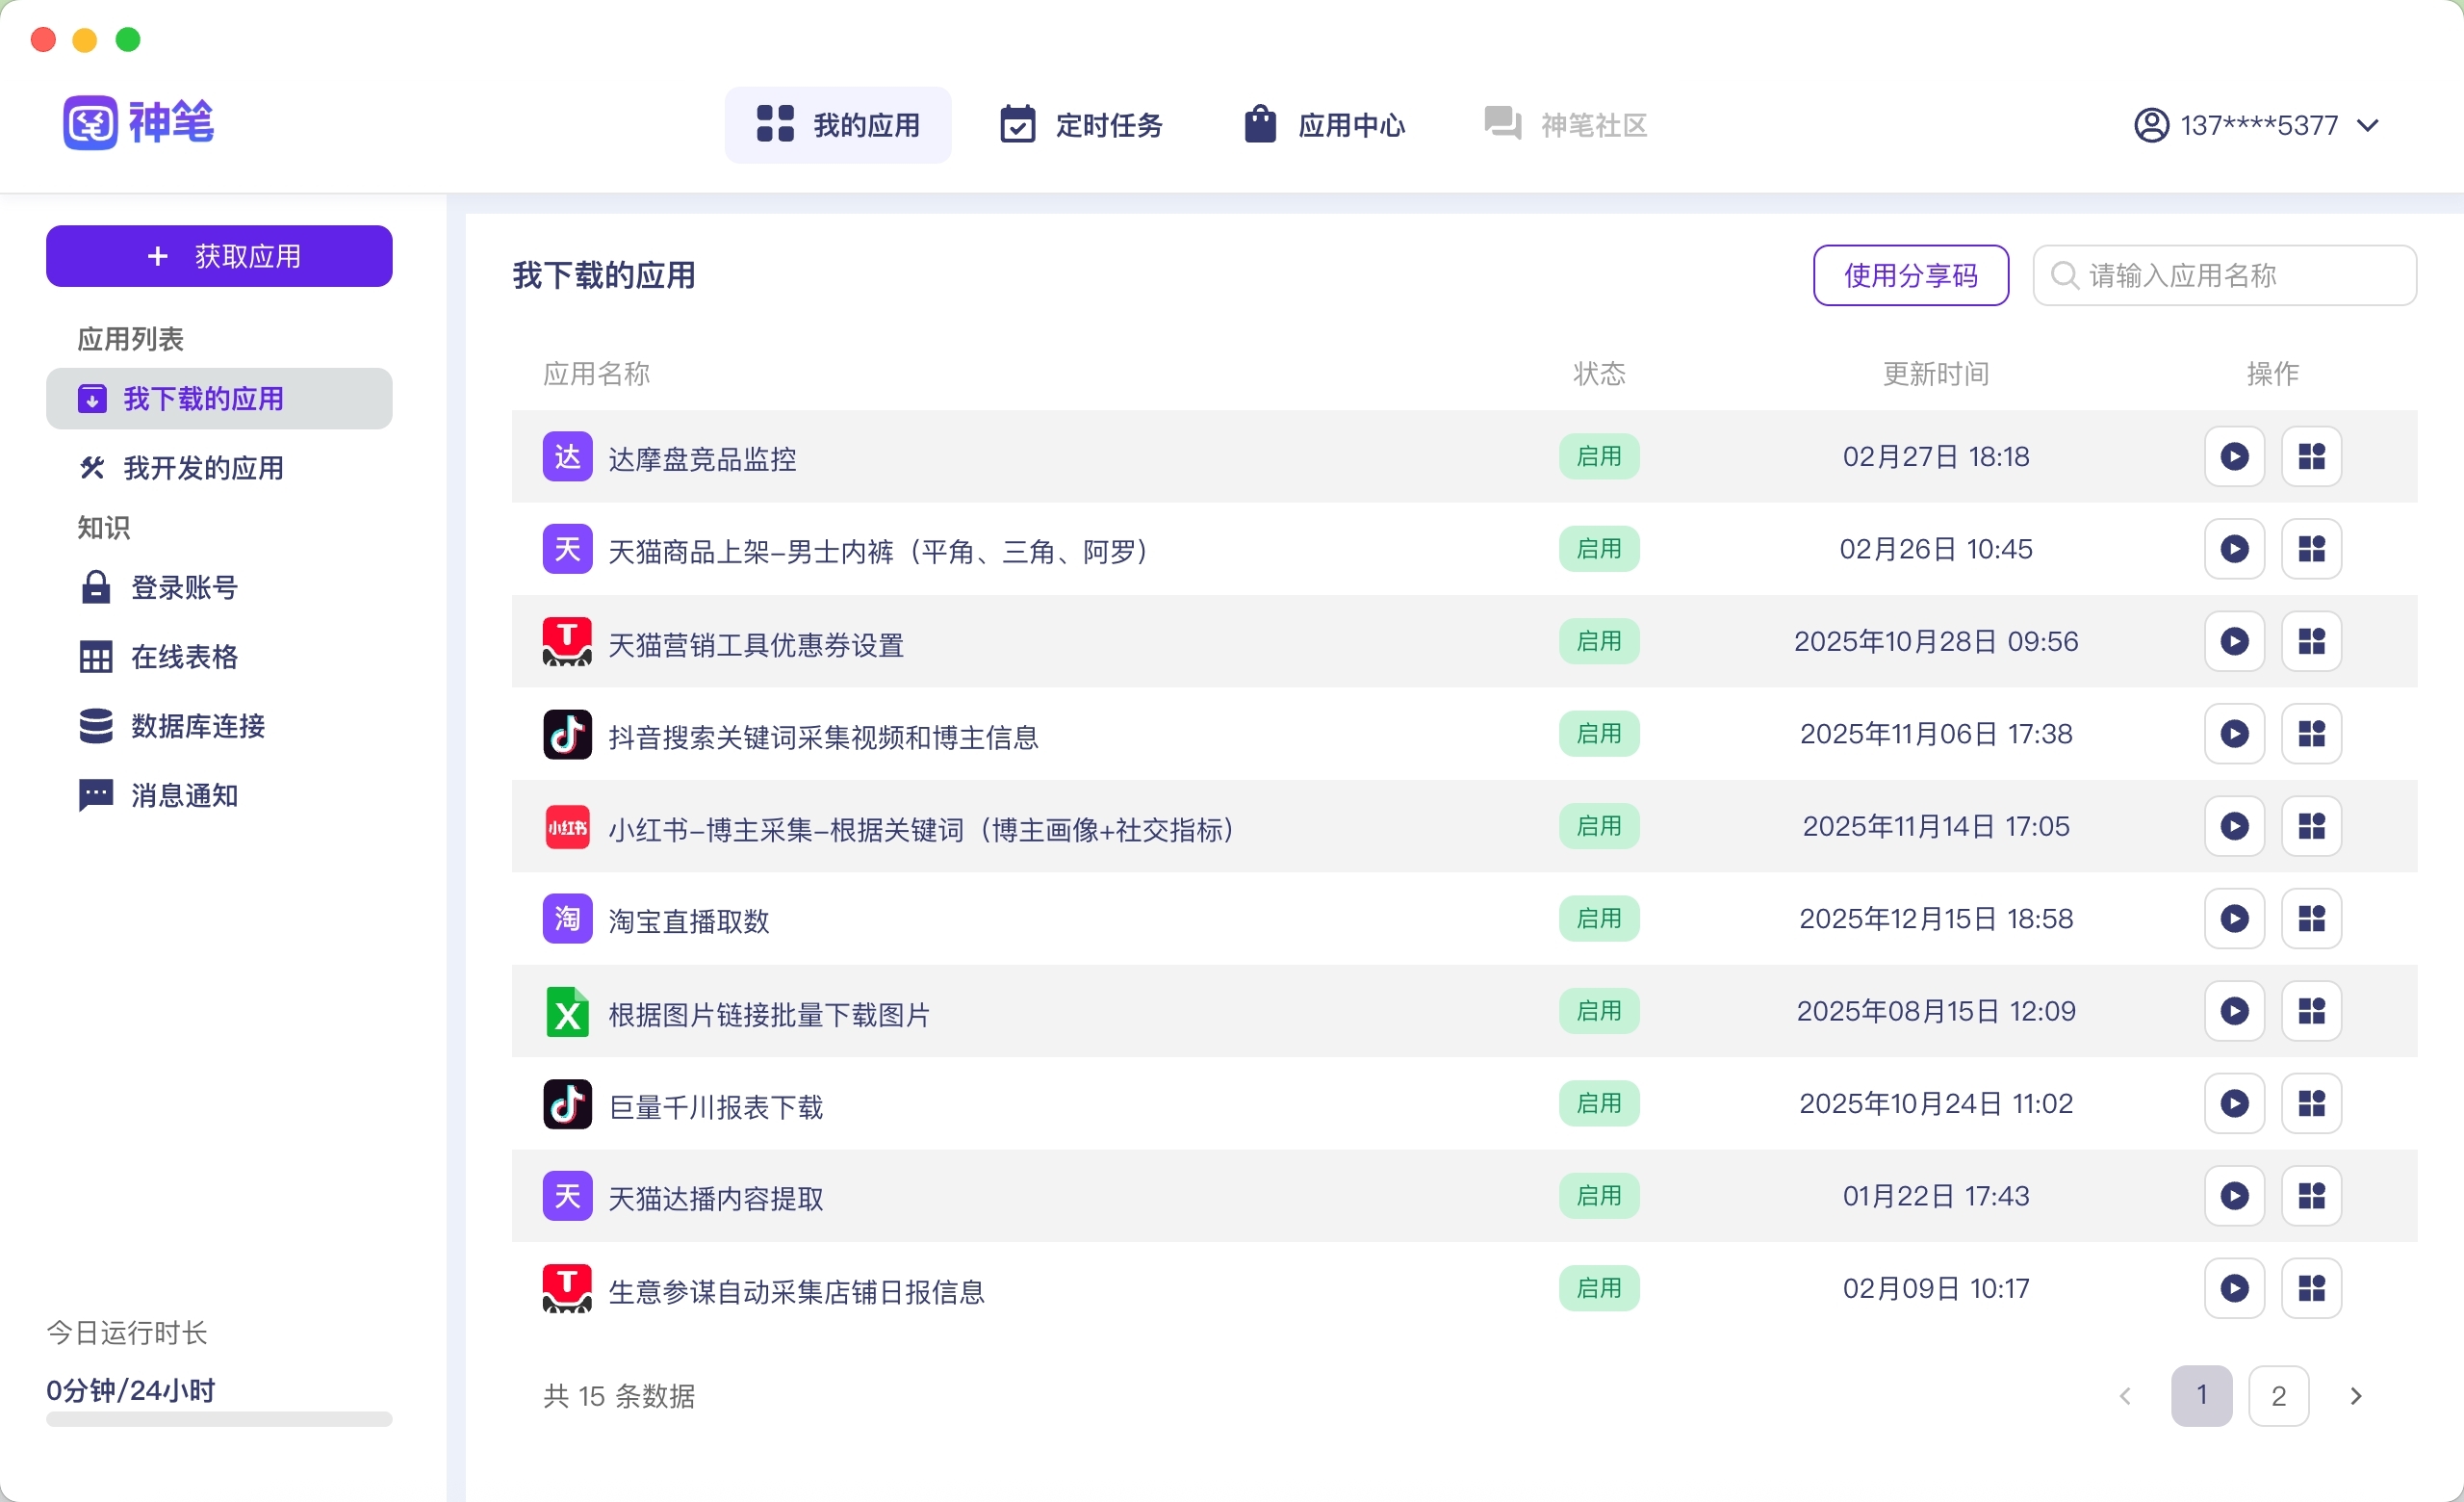This screenshot has height=1502, width=2464.
Task: Open 数据库连接 in the sidebar
Action: [197, 727]
